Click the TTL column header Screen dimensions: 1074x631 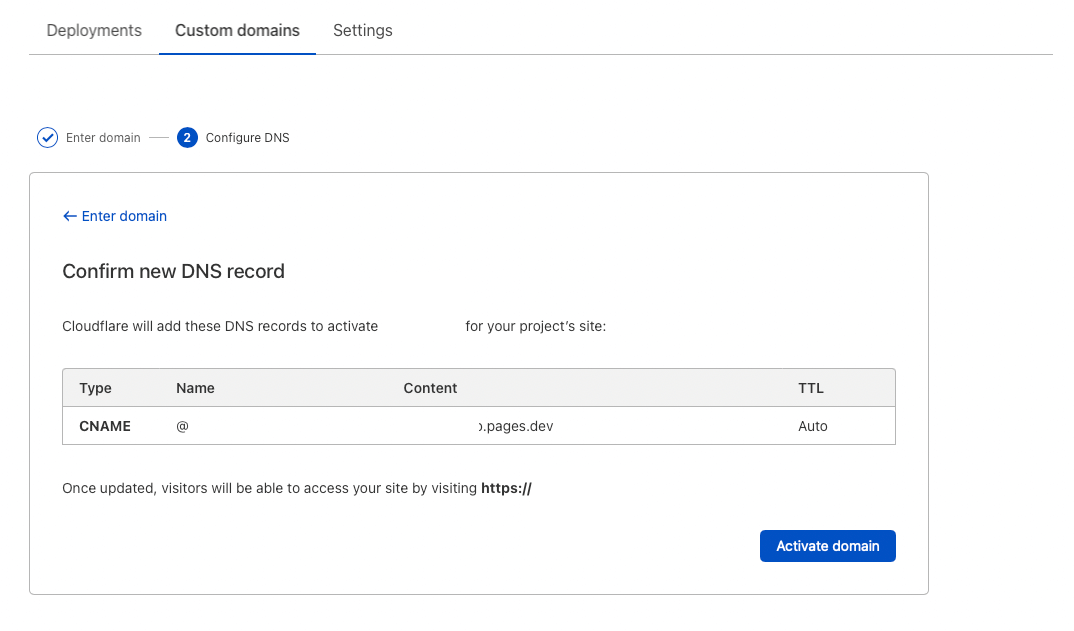coord(811,387)
